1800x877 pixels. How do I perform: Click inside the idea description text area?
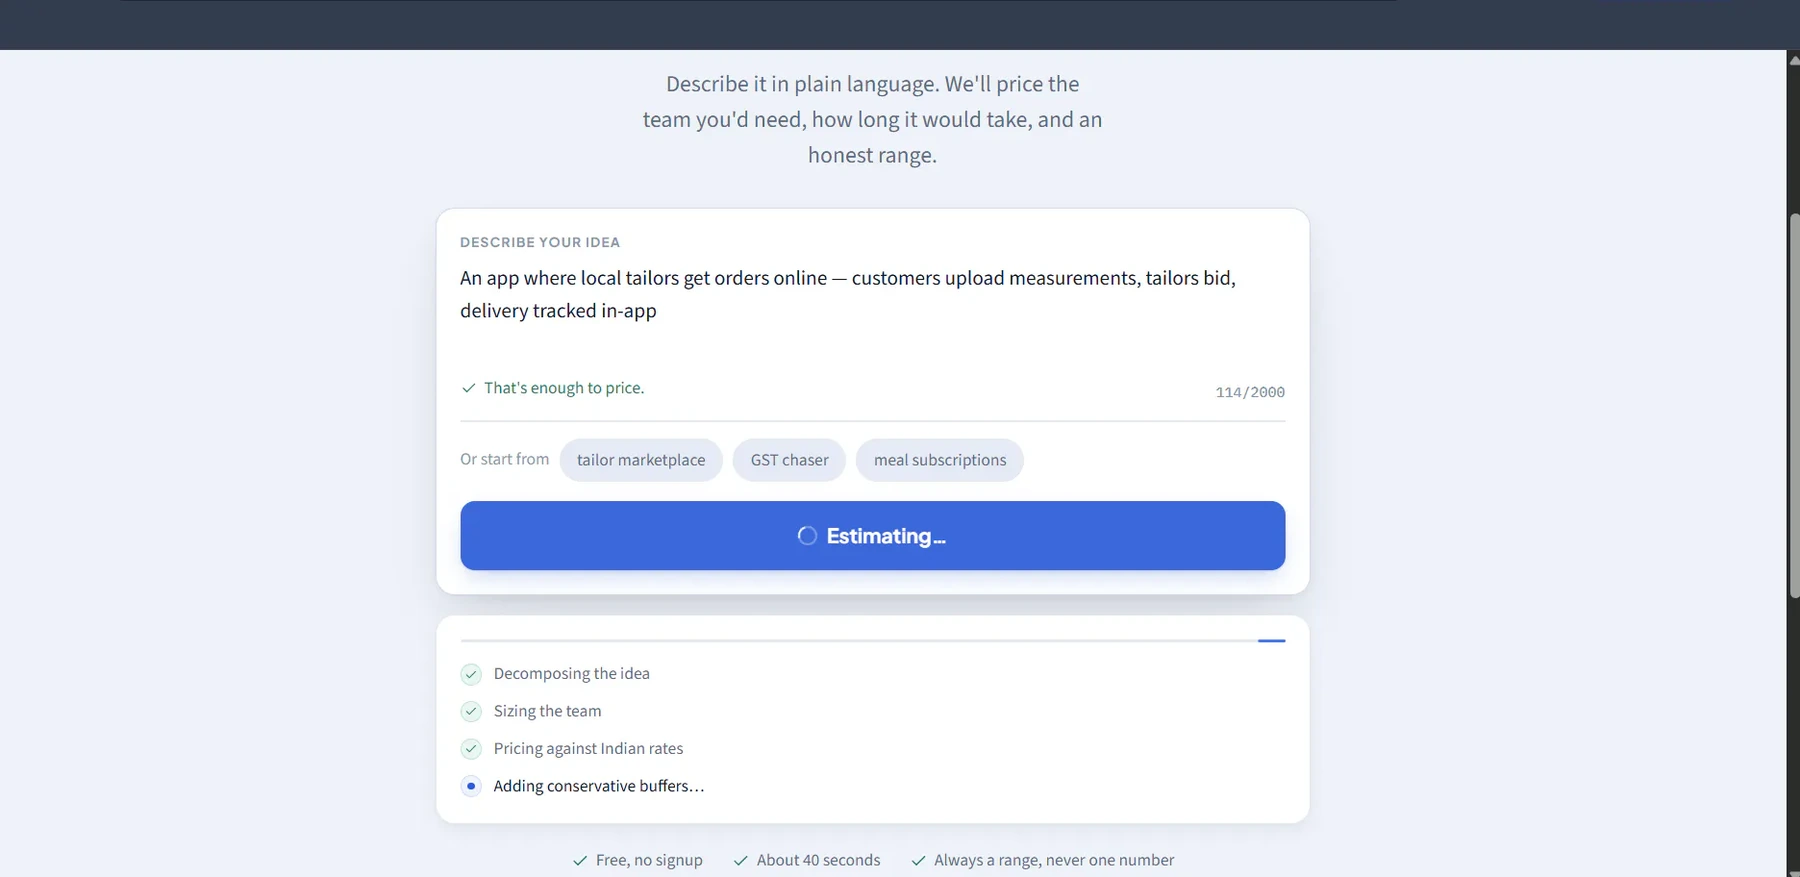pos(872,312)
